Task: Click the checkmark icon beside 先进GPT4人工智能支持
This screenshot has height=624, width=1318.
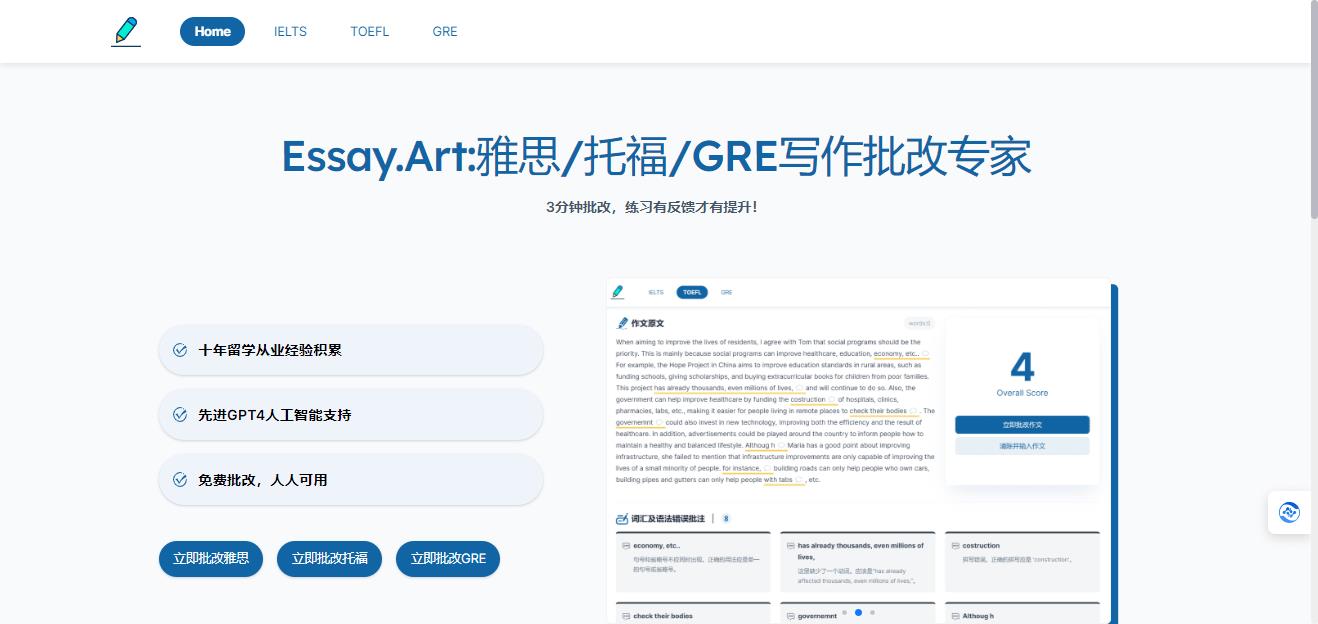Action: tap(180, 415)
